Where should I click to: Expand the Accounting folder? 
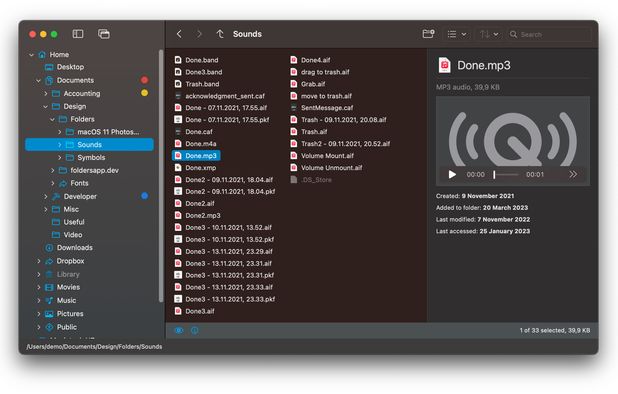[46, 93]
